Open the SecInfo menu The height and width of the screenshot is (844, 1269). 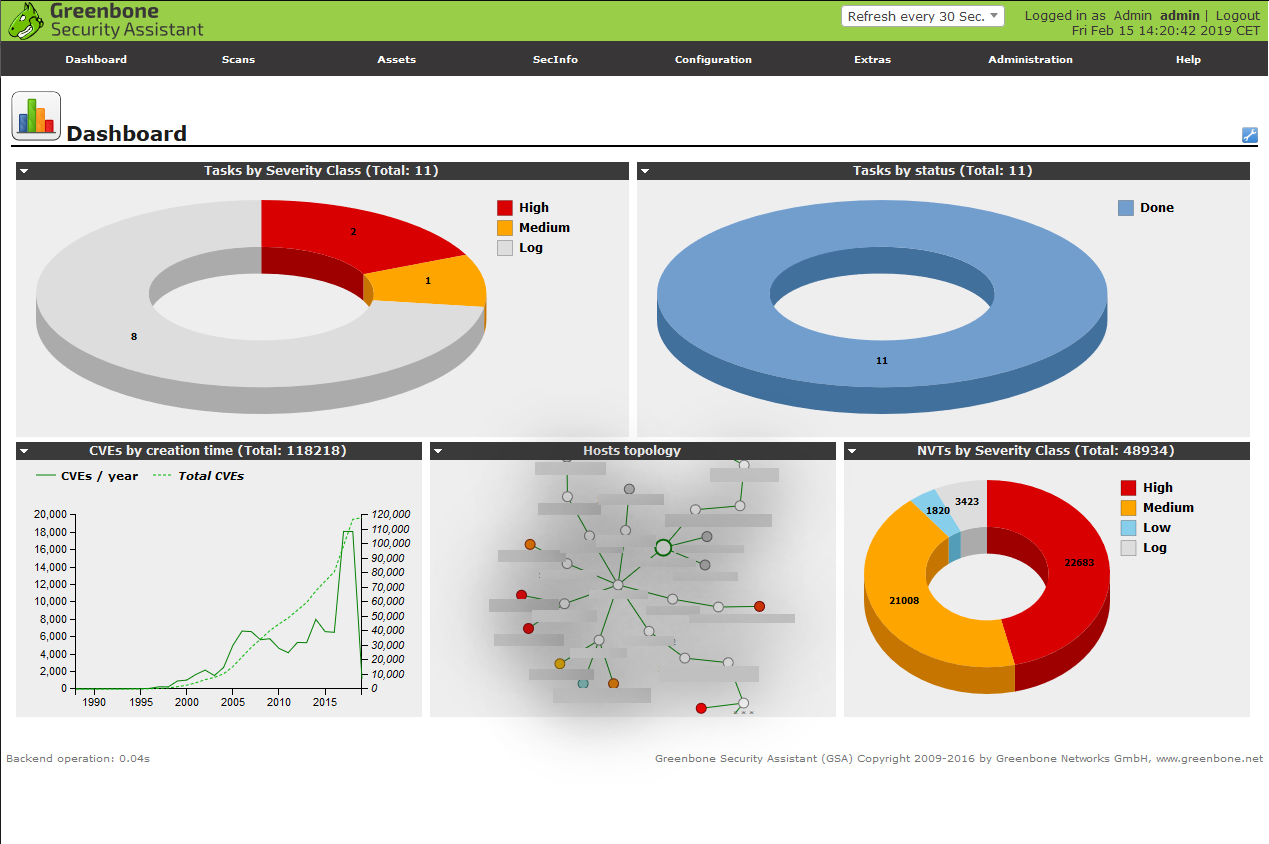555,59
